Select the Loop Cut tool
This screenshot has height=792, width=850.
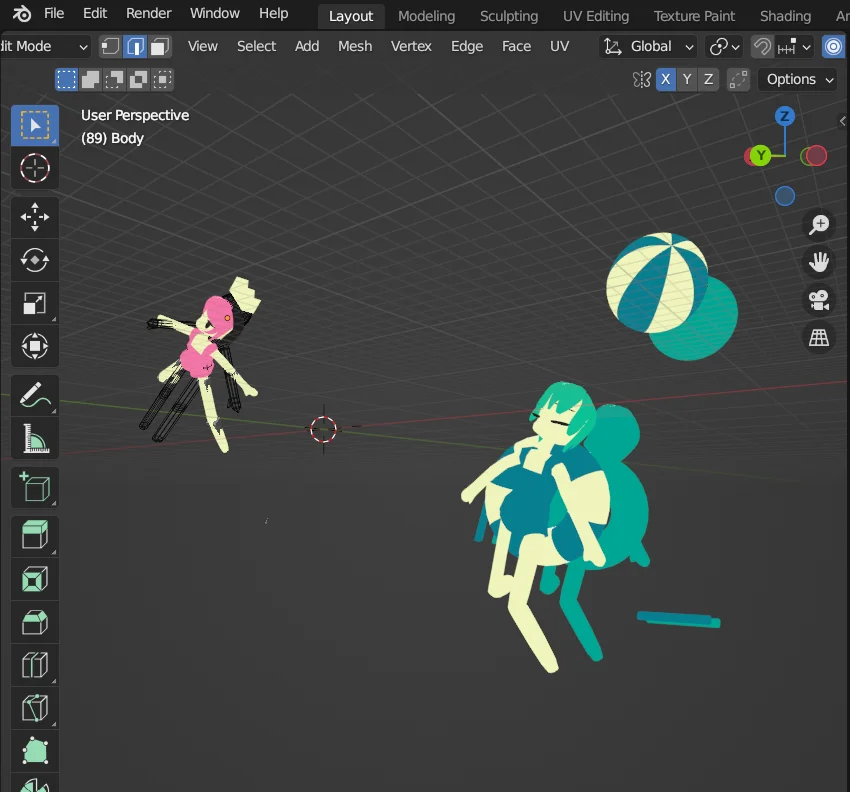click(x=35, y=665)
